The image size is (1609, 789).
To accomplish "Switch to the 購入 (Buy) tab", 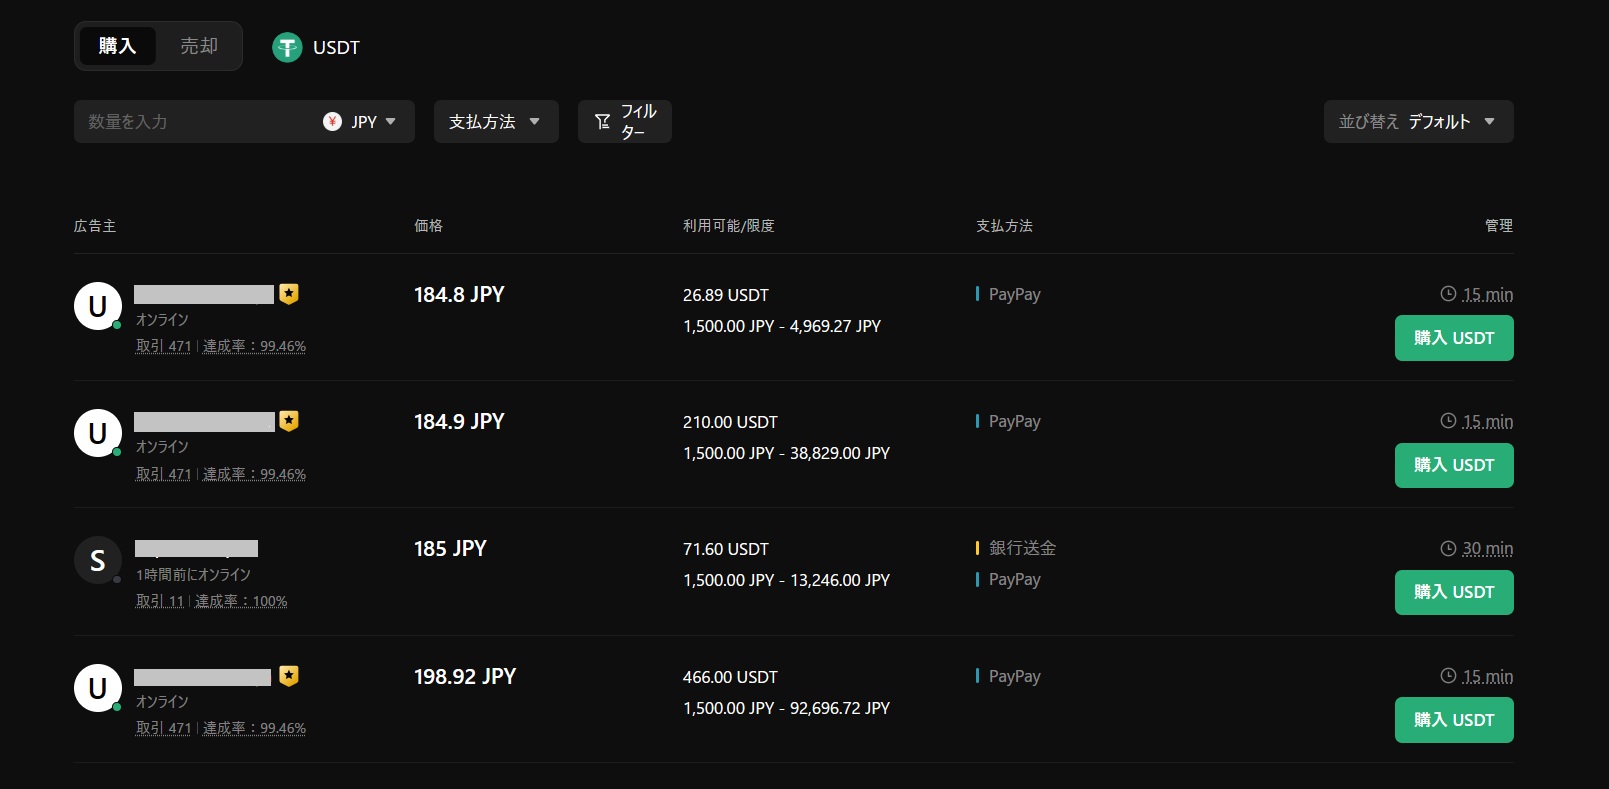I will 117,46.
